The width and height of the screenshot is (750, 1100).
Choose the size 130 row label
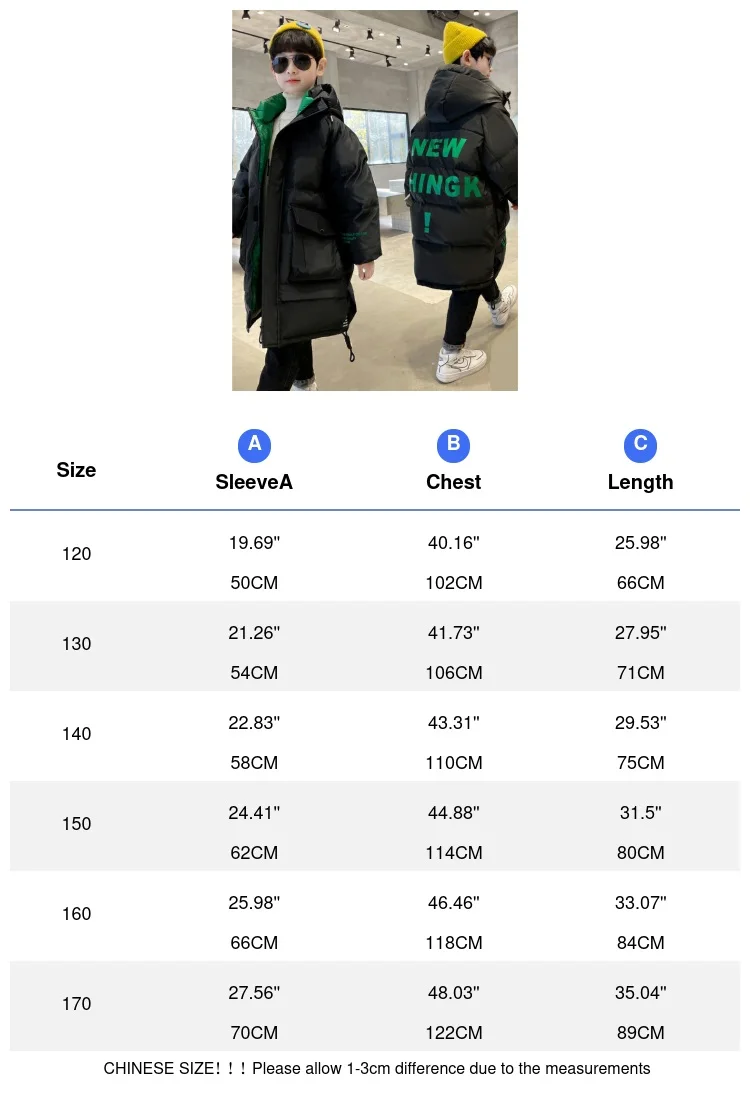point(76,644)
